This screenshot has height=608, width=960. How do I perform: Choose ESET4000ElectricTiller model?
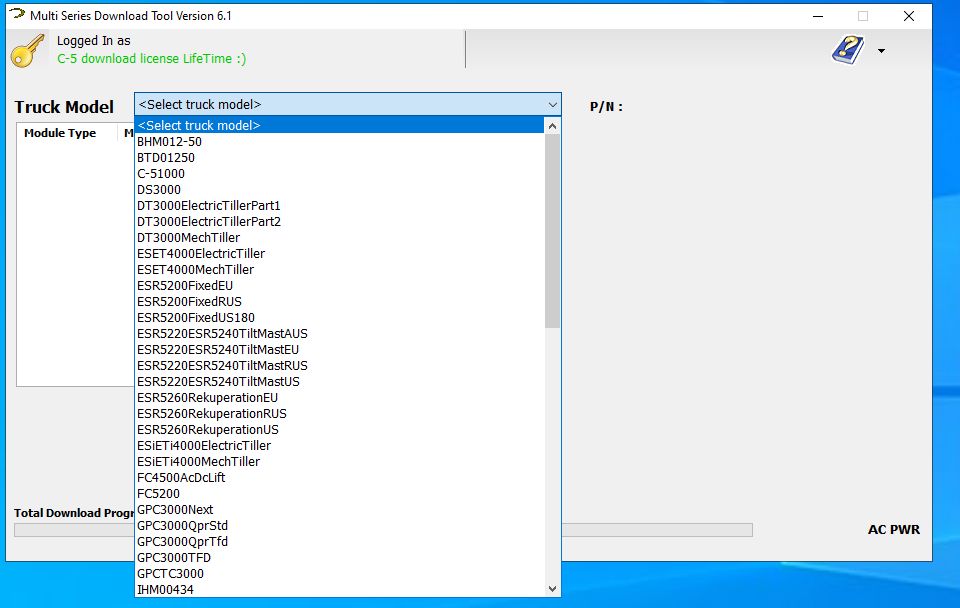pos(339,253)
